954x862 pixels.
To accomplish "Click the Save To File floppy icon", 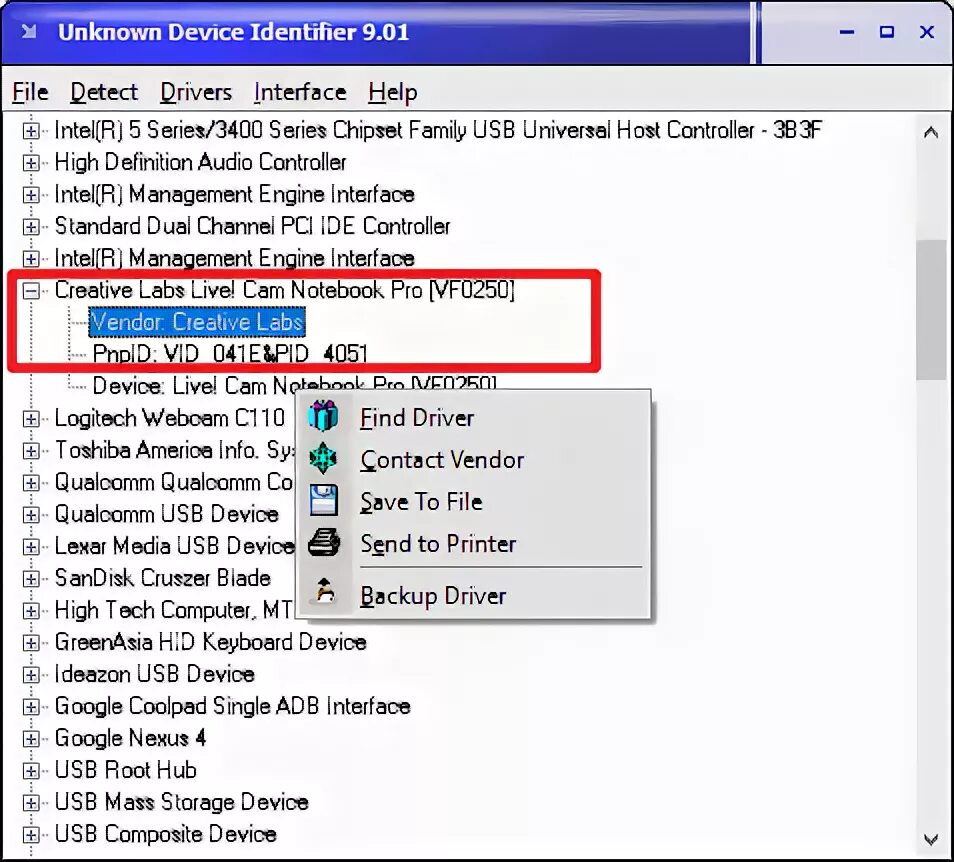I will 323,501.
